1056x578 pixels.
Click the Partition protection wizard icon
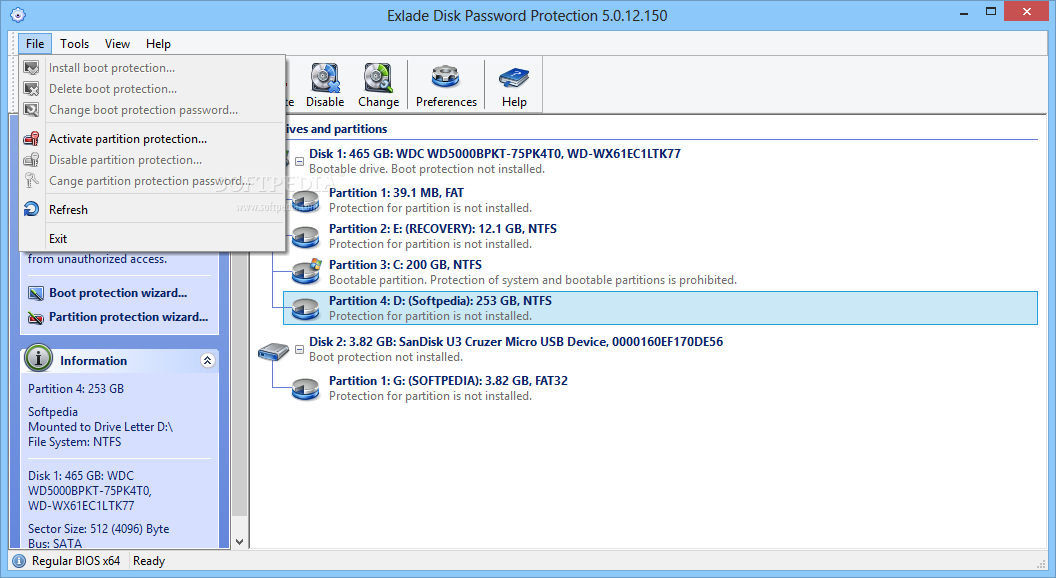[x=36, y=317]
